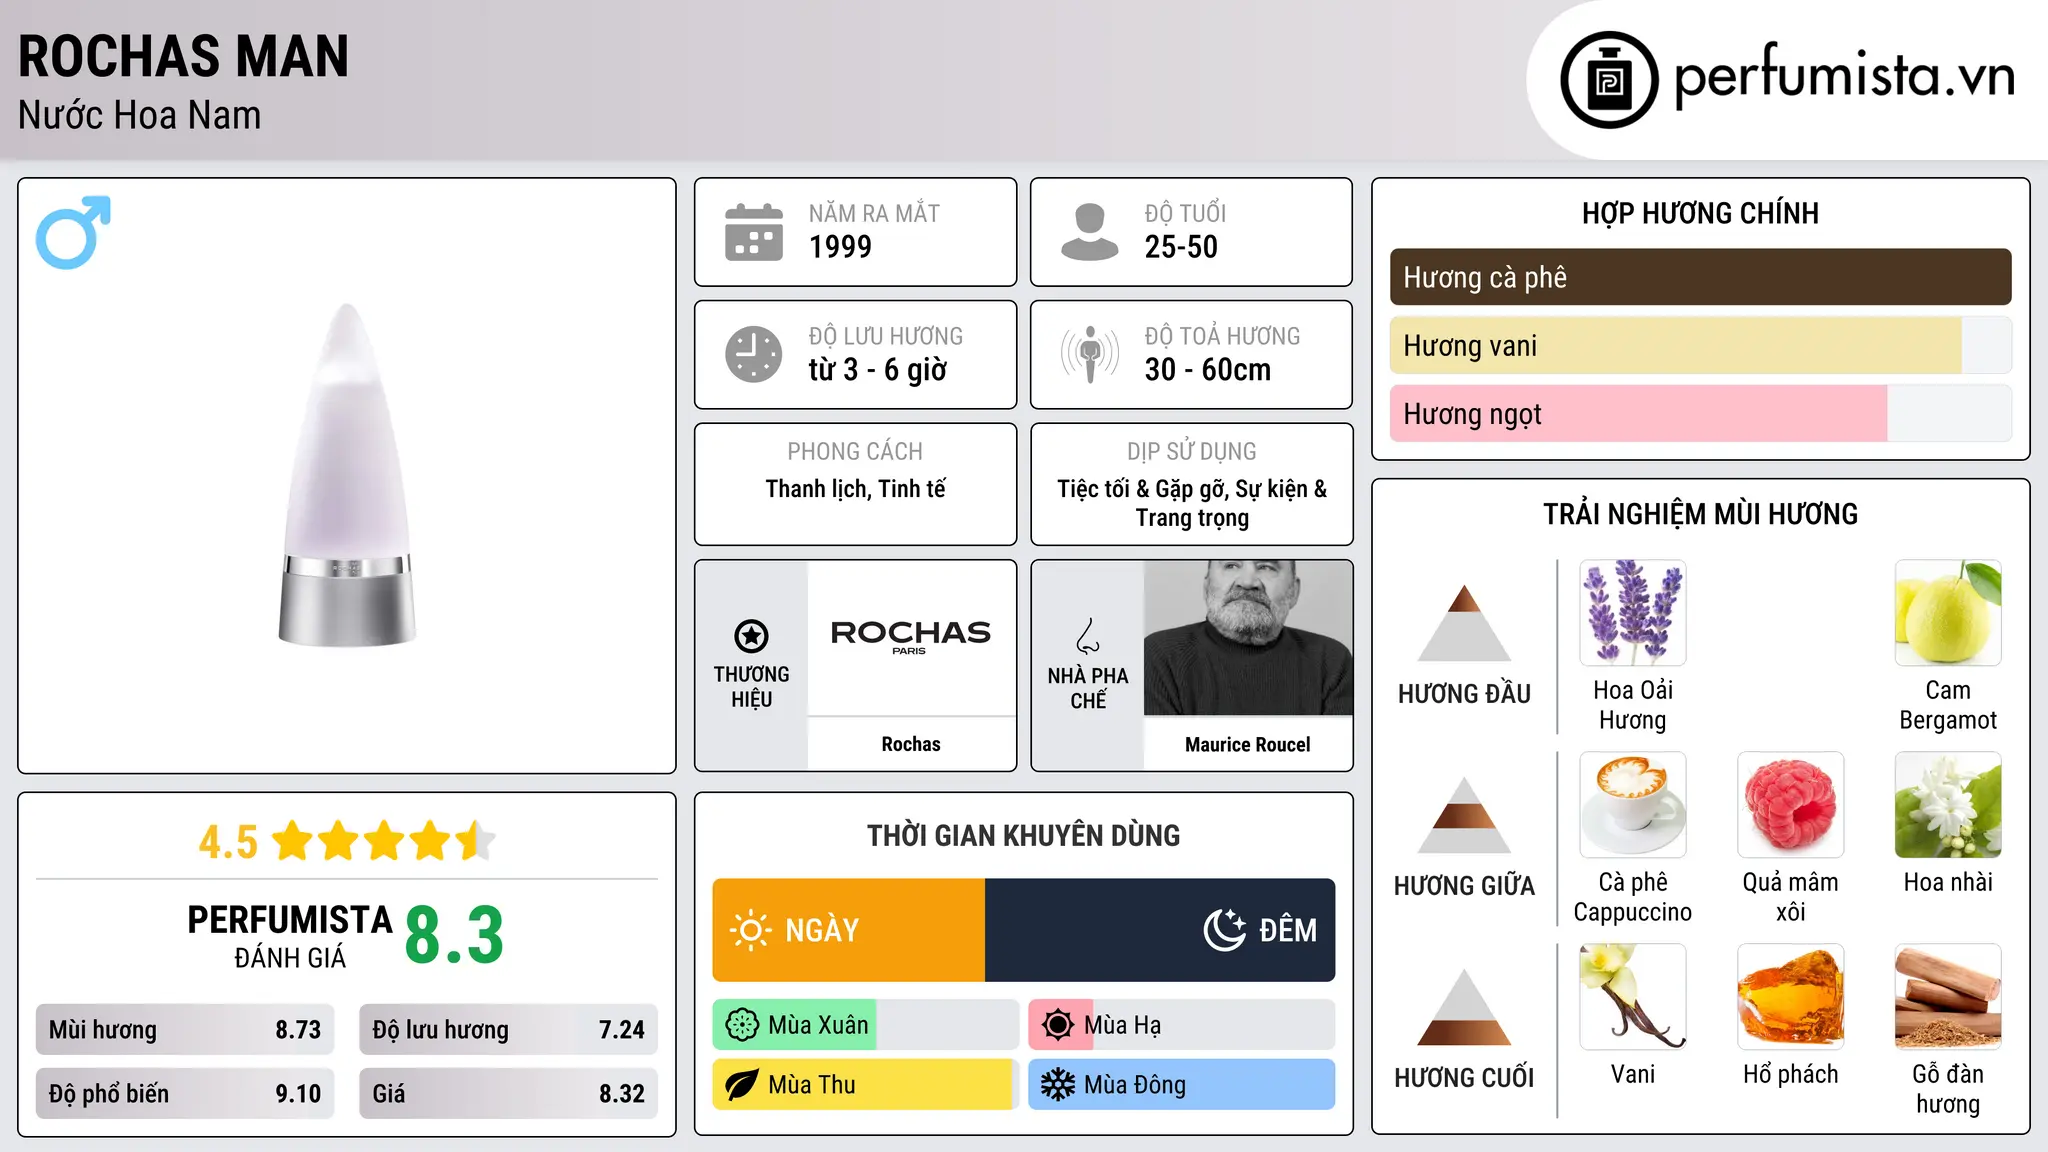Click the moon icon beside Đêm
Viewport: 2048px width, 1152px height.
pyautogui.click(x=1224, y=930)
